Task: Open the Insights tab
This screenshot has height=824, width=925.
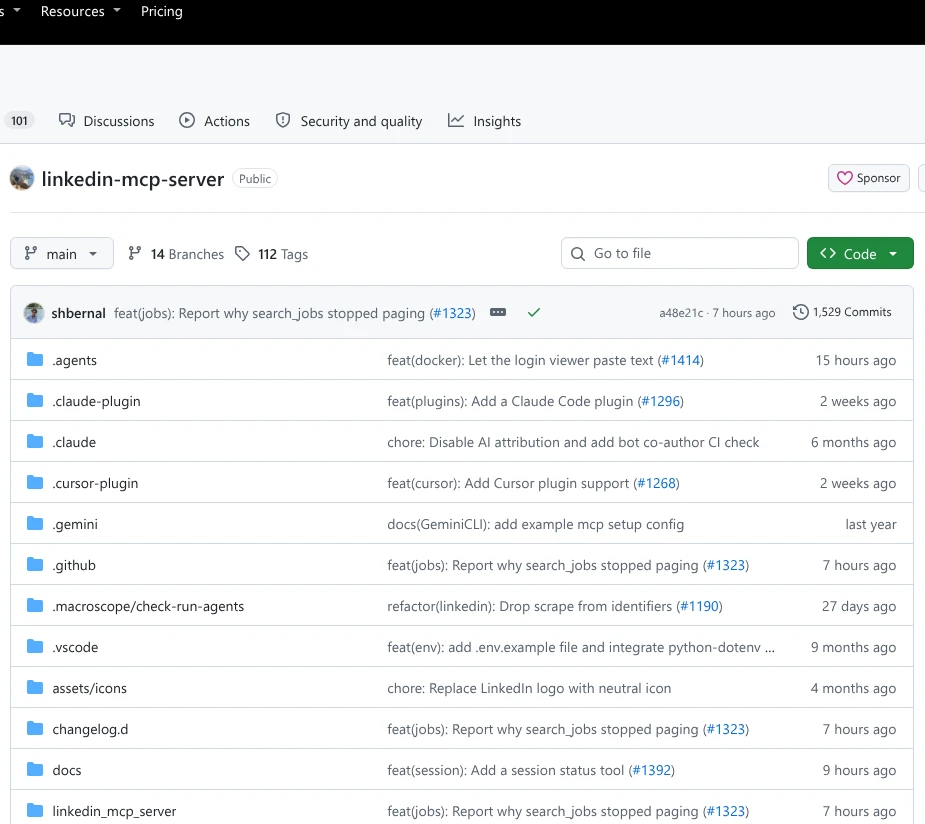Action: [x=485, y=121]
